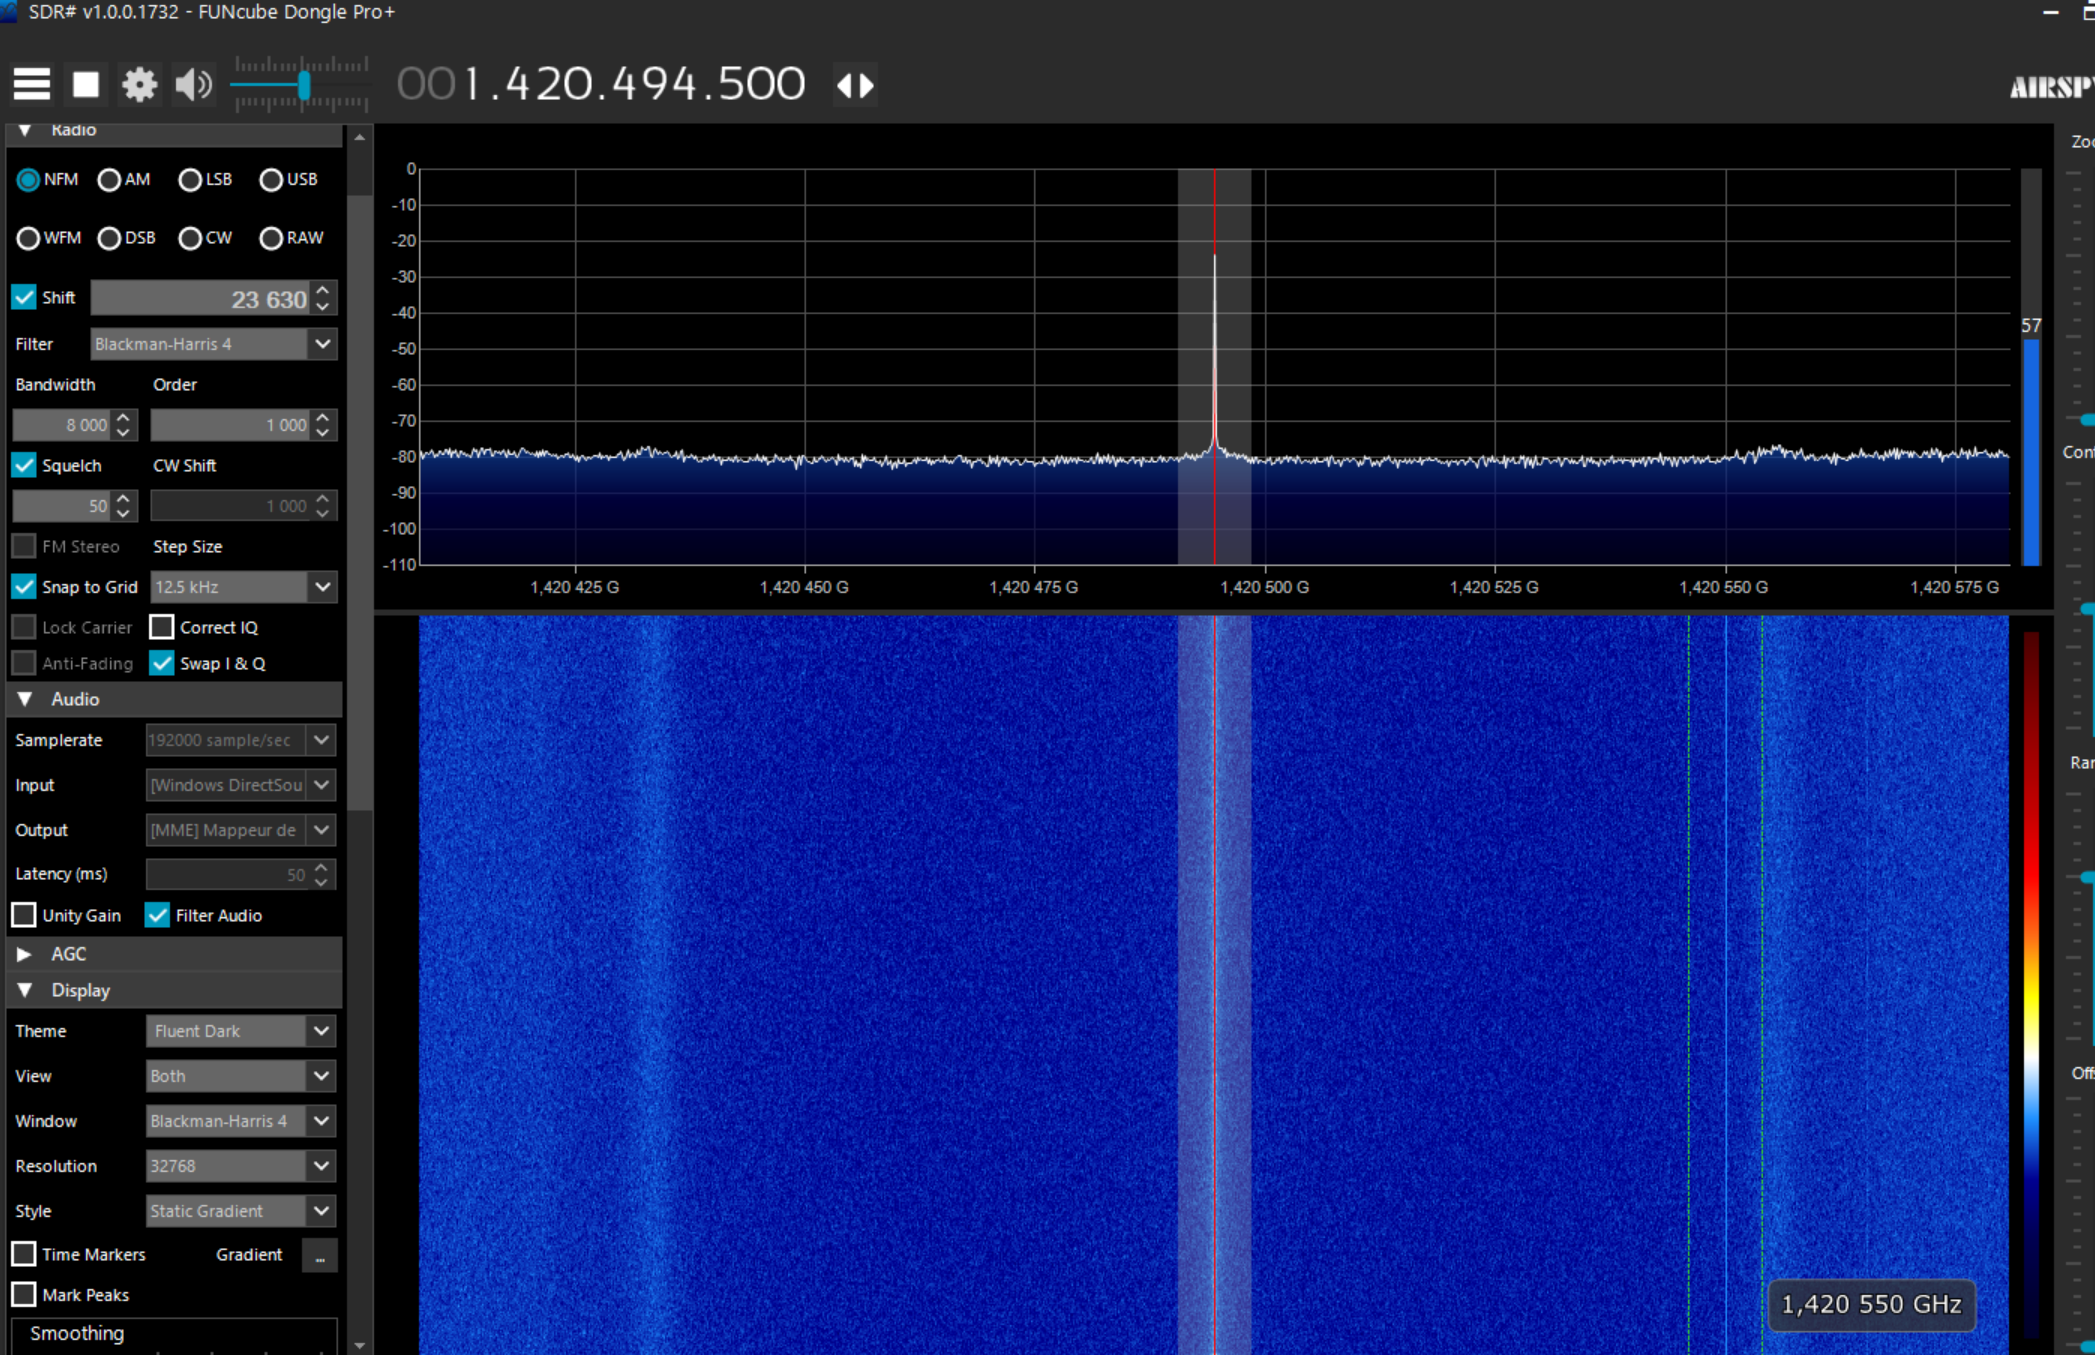Click the 1.420.494.500 frequency display

click(x=634, y=85)
